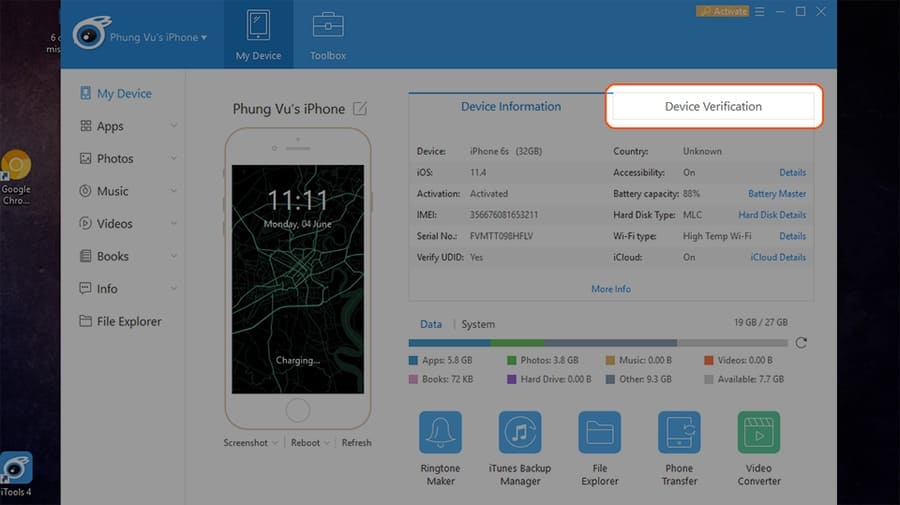Switch to Device Information tab
The image size is (900, 505).
[x=511, y=107]
